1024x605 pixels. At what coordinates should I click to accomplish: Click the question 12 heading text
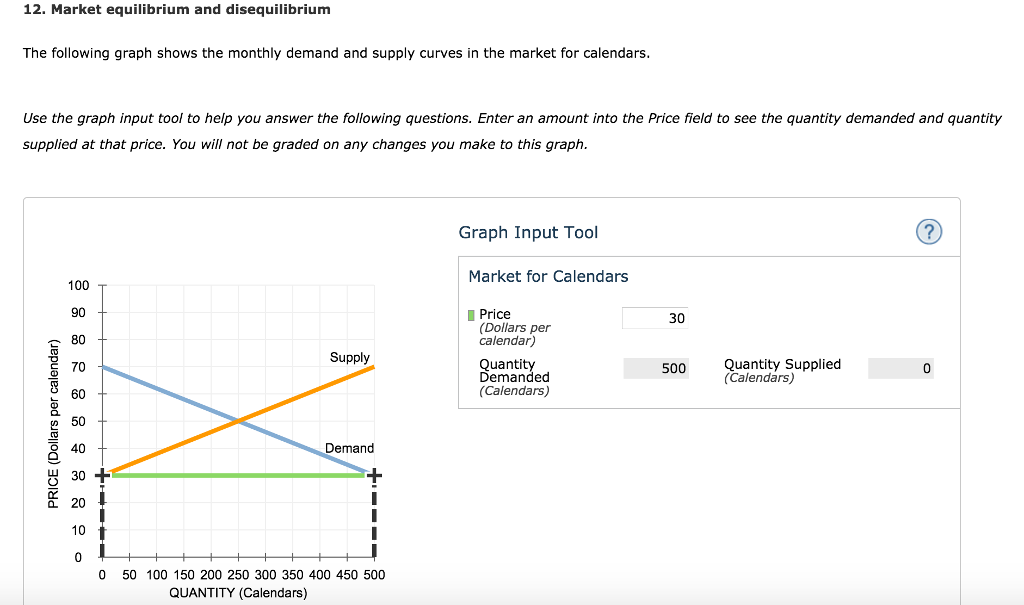(175, 9)
